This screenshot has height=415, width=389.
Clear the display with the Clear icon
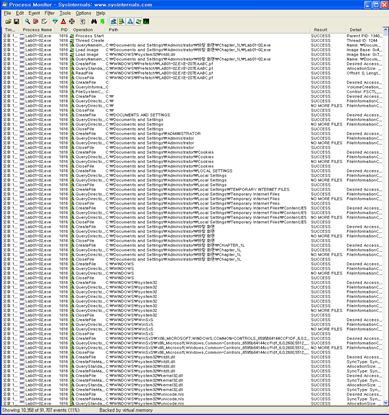(x=44, y=22)
